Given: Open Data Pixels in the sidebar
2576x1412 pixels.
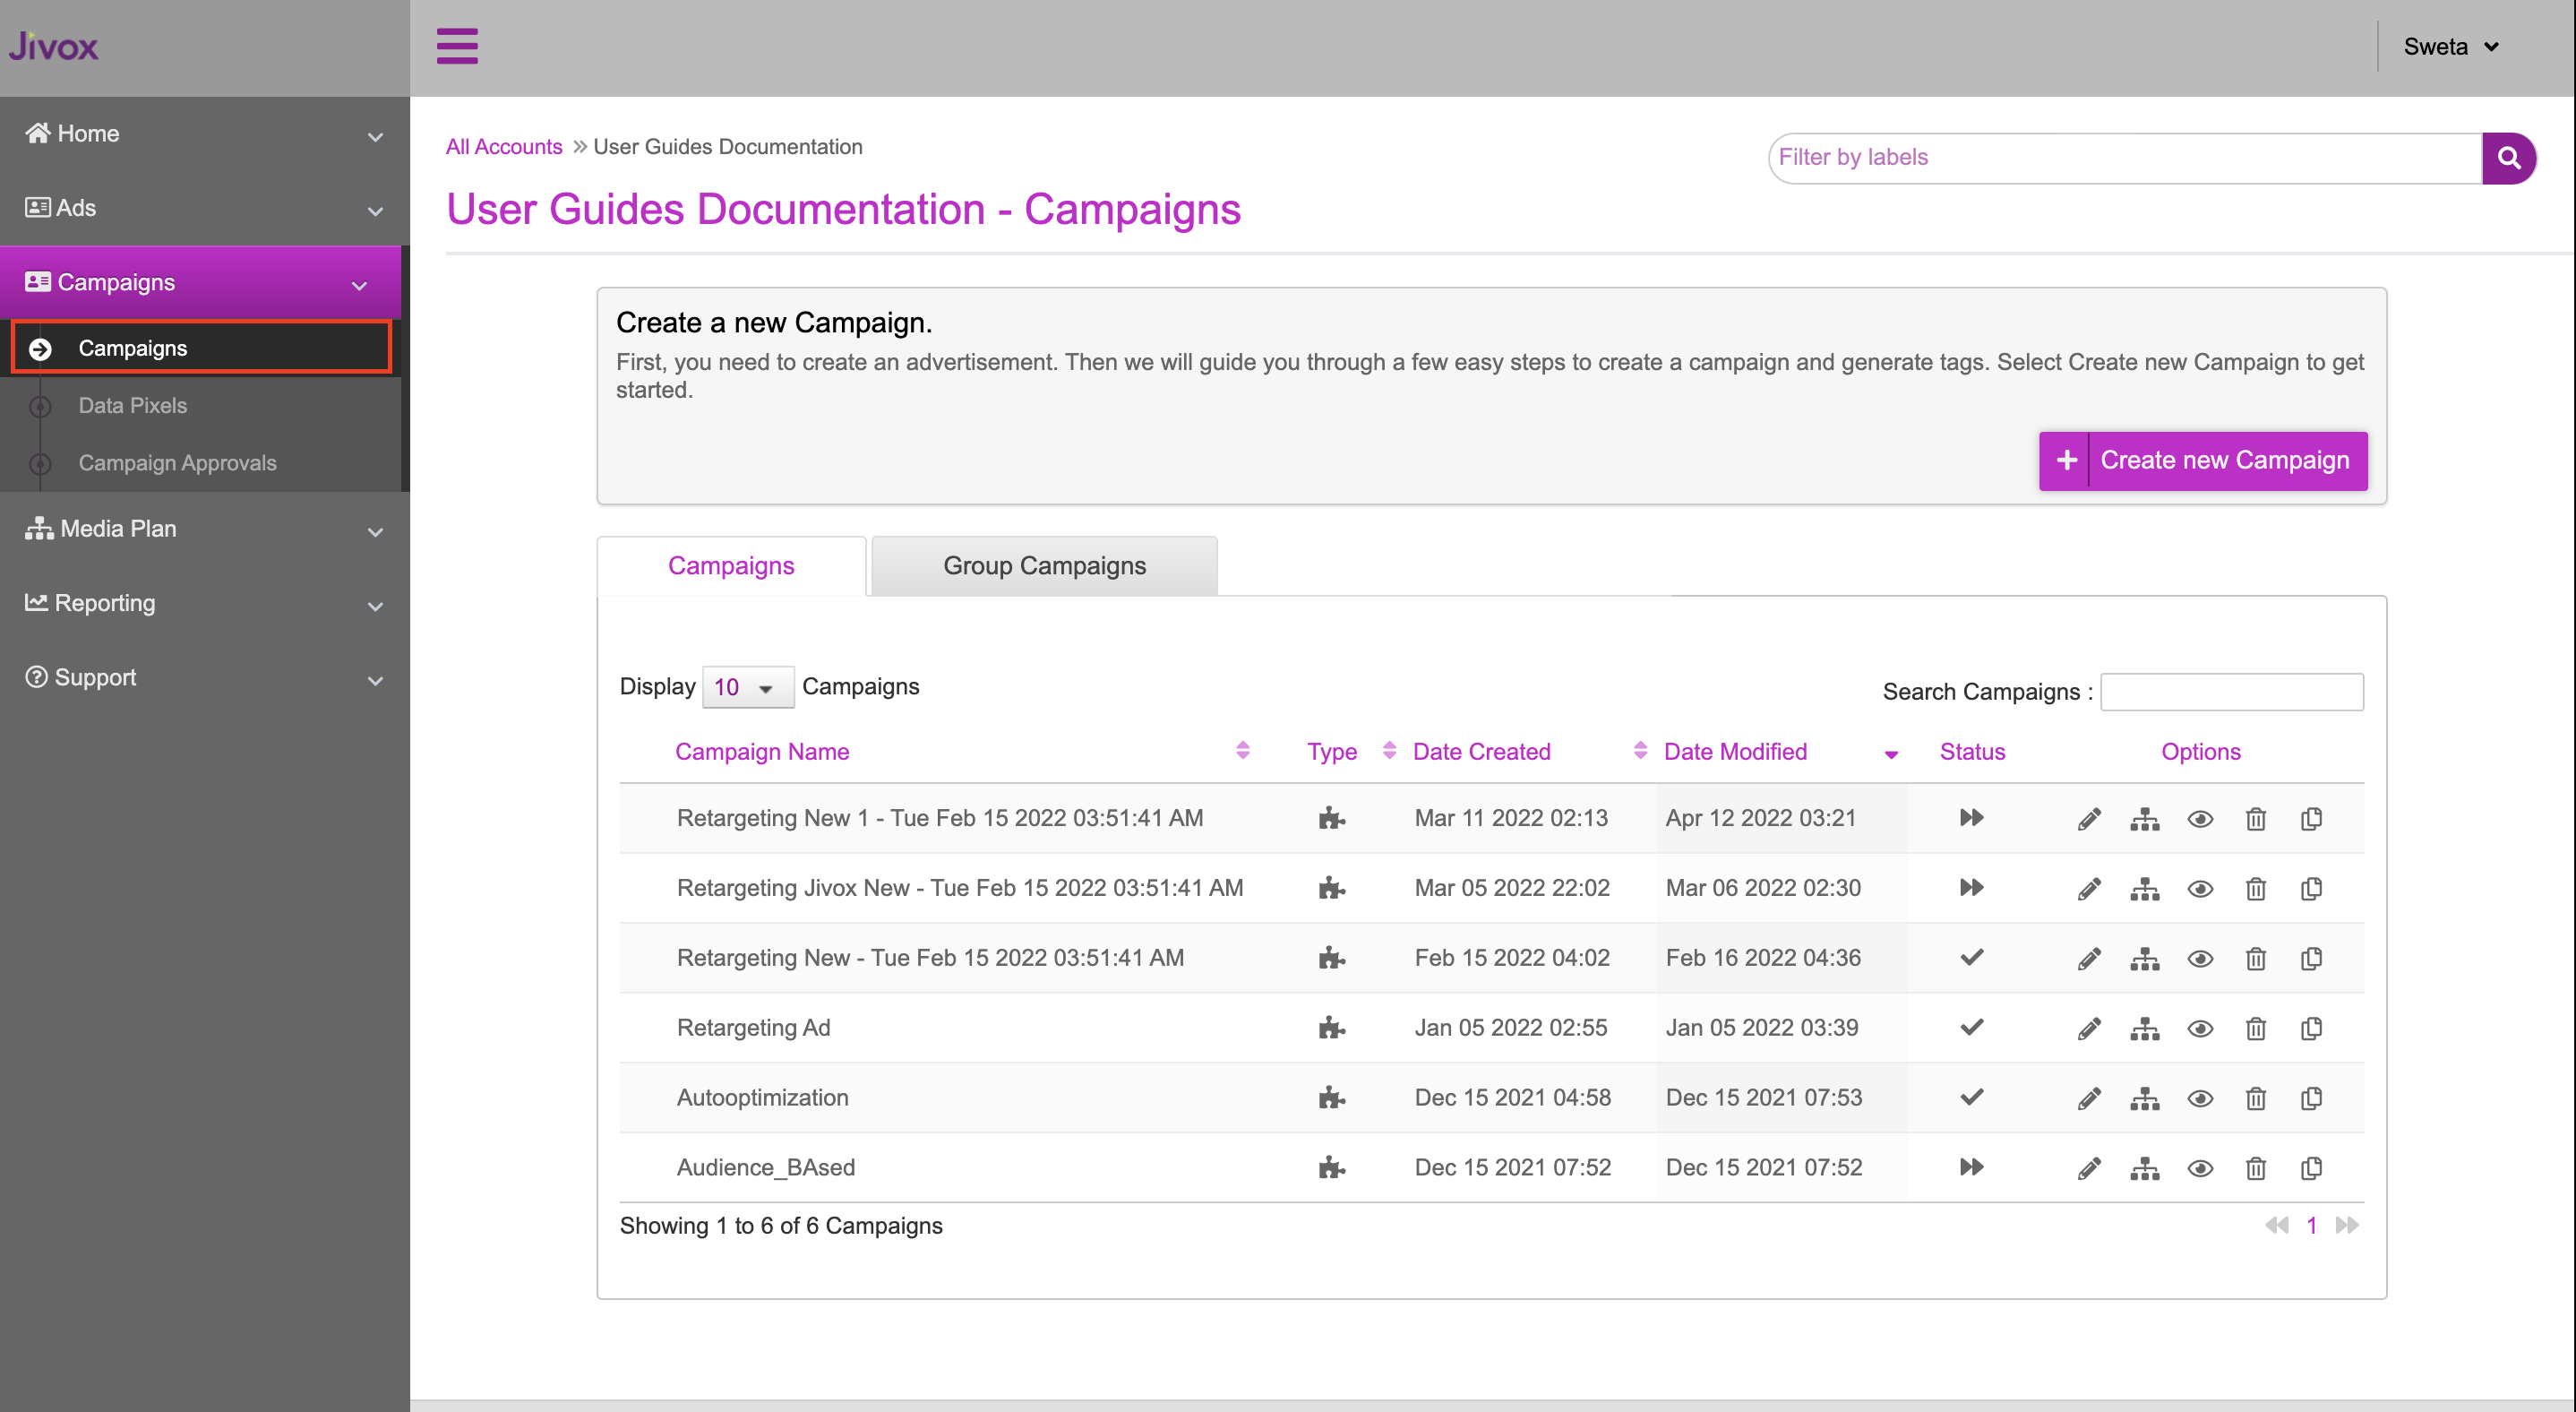Looking at the screenshot, I should point(132,406).
